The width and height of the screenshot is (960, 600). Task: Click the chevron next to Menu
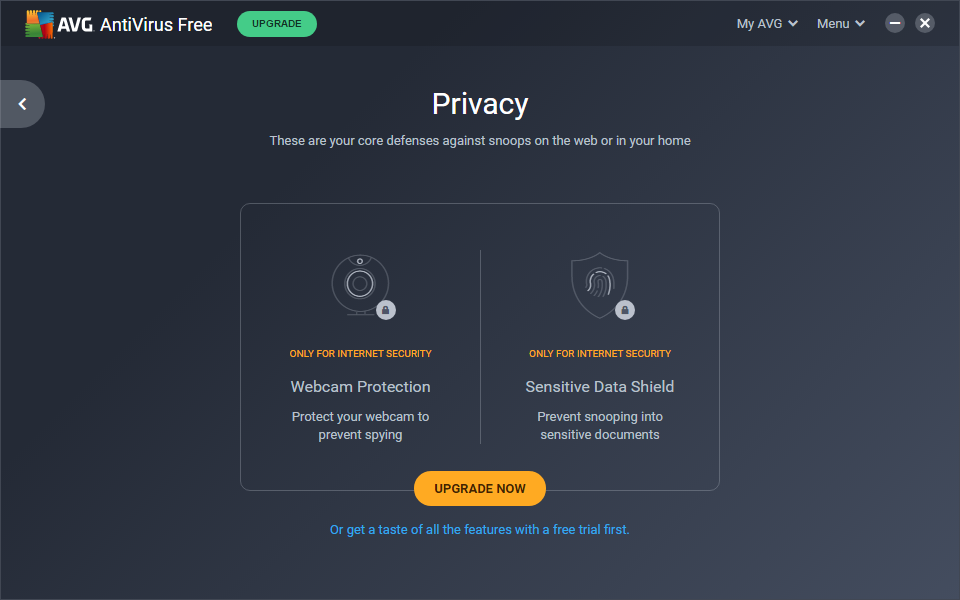click(x=860, y=24)
